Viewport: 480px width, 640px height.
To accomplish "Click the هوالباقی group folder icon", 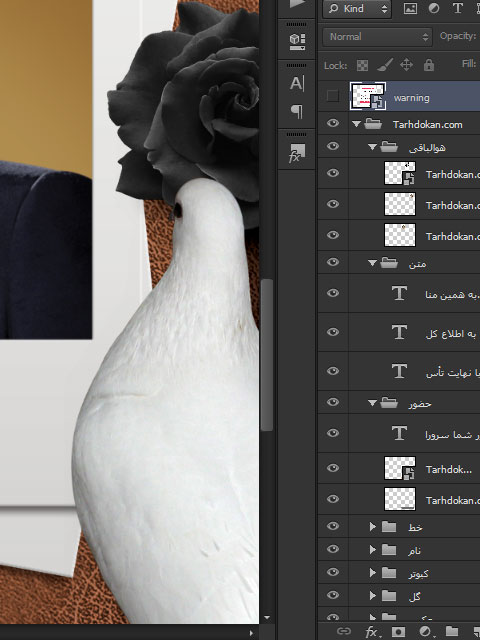I will 389,146.
